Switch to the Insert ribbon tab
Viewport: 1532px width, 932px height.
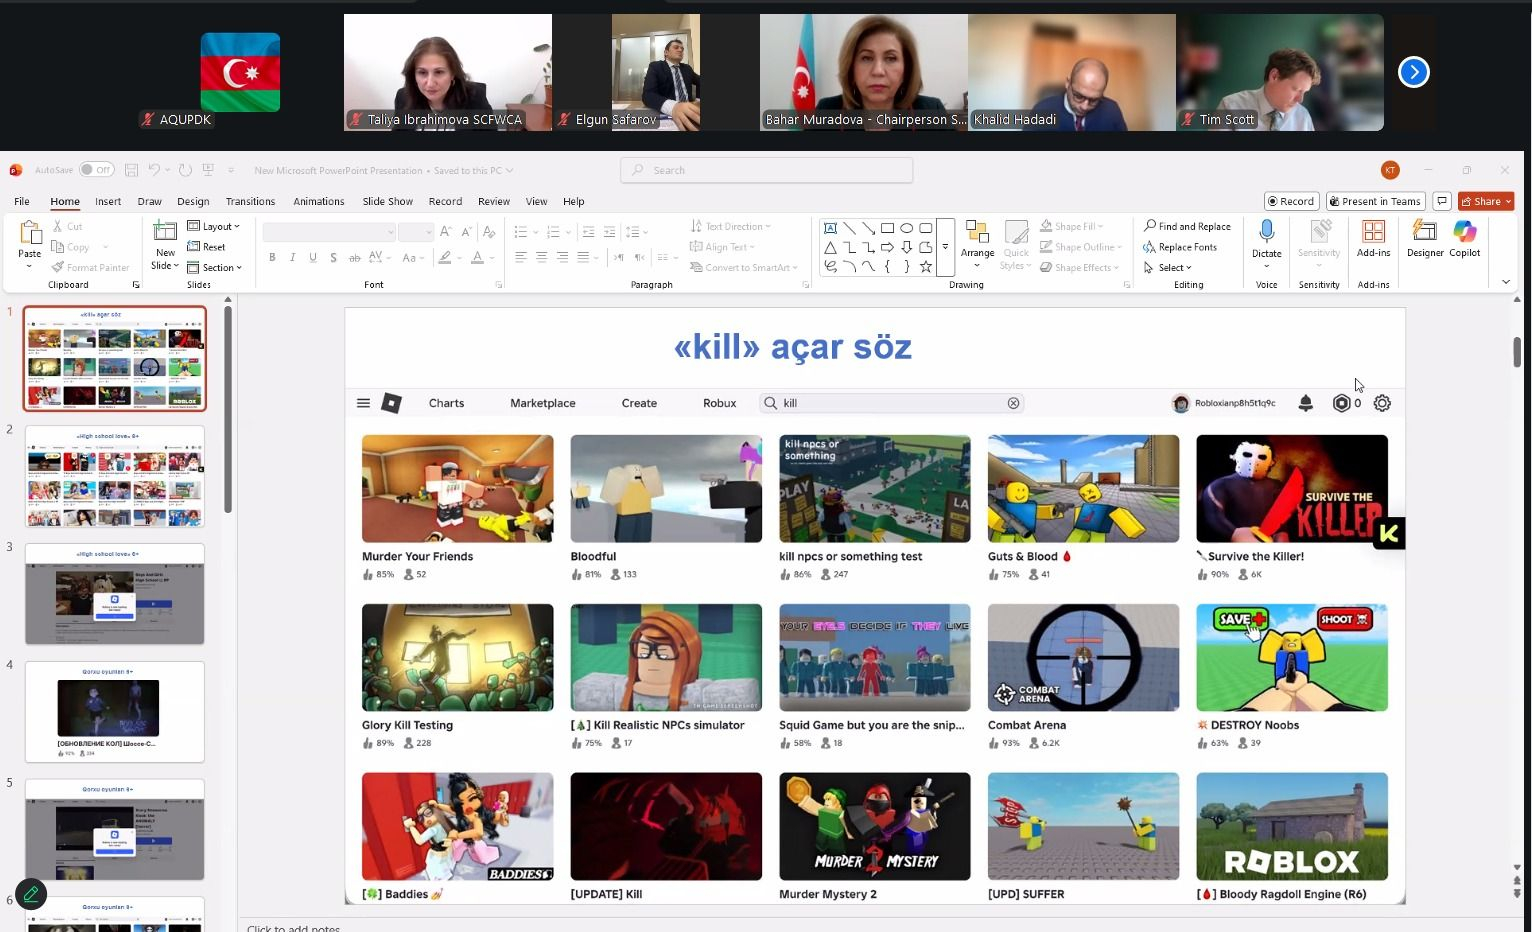108,201
